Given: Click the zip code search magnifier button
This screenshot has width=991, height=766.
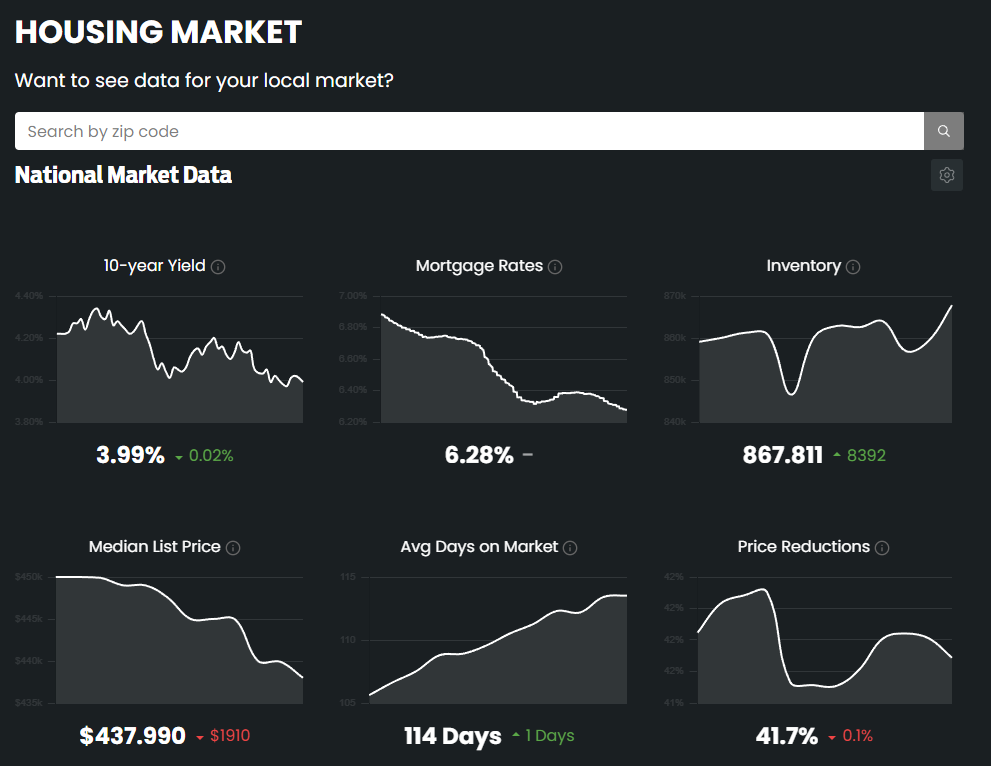Looking at the screenshot, I should point(943,131).
